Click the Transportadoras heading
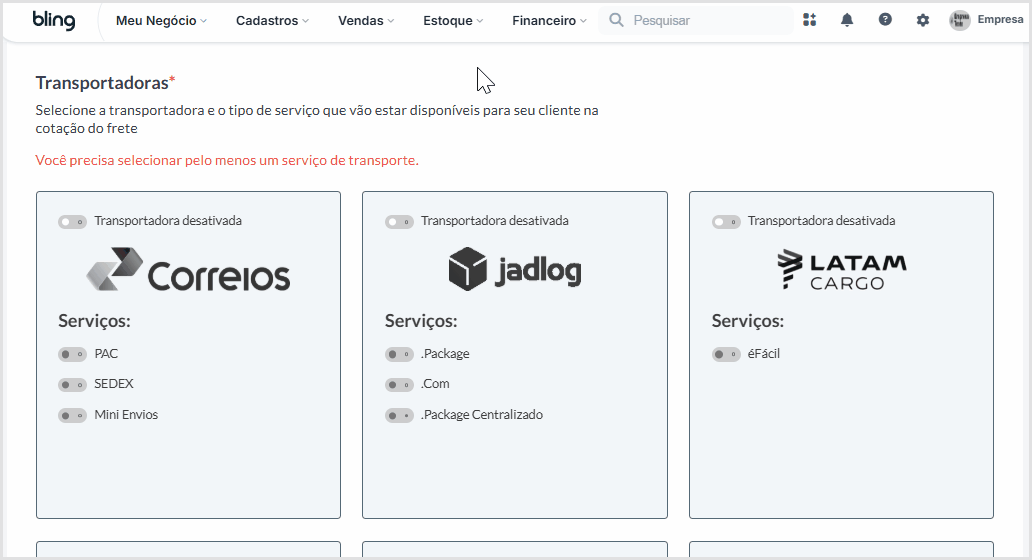1032x560 pixels. coord(102,83)
